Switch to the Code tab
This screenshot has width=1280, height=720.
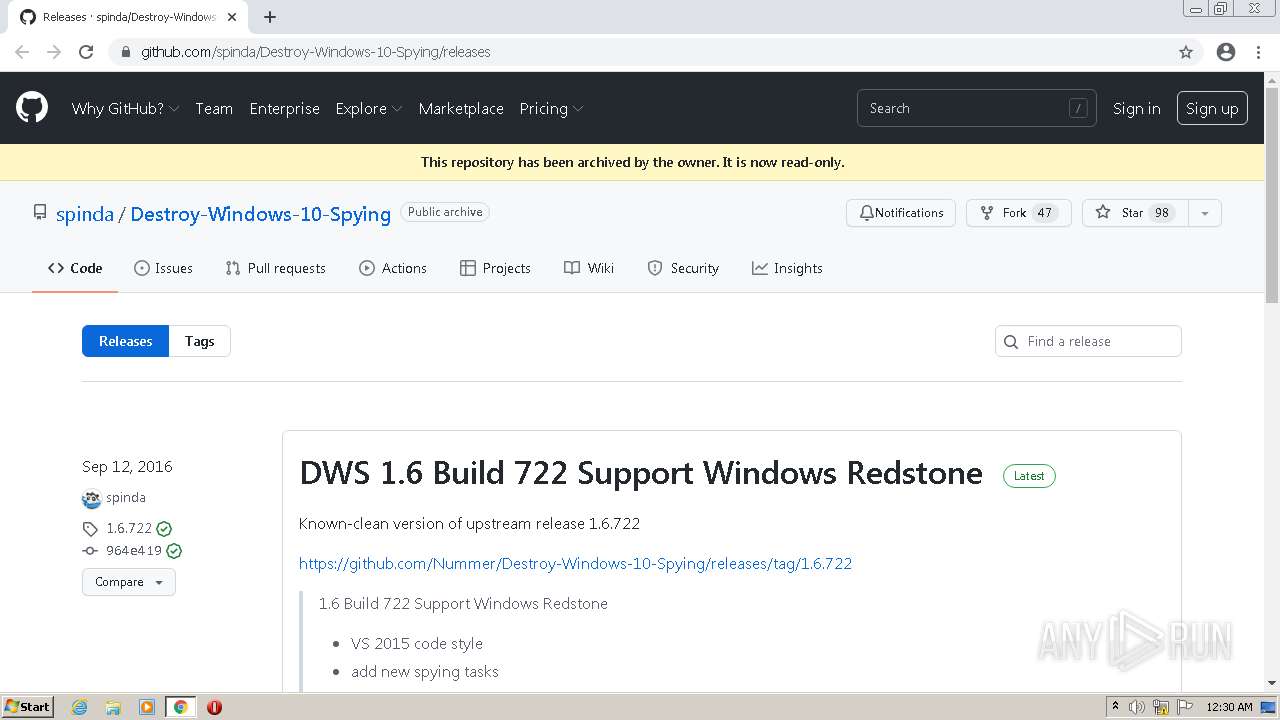[x=75, y=268]
